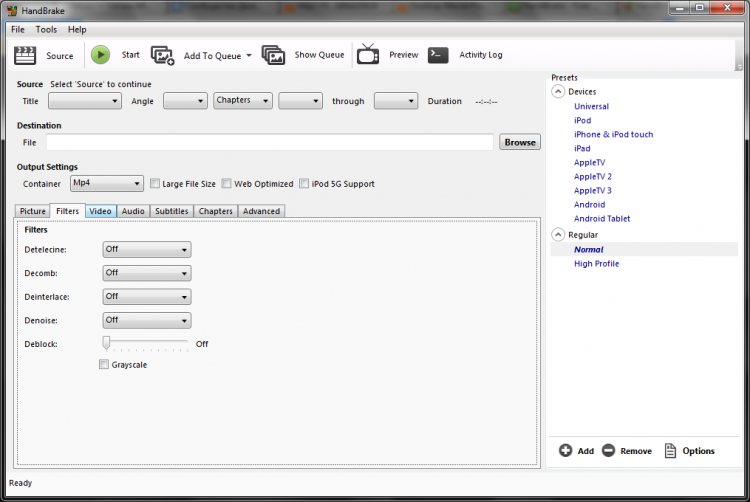Click the Preview television icon

click(368, 54)
